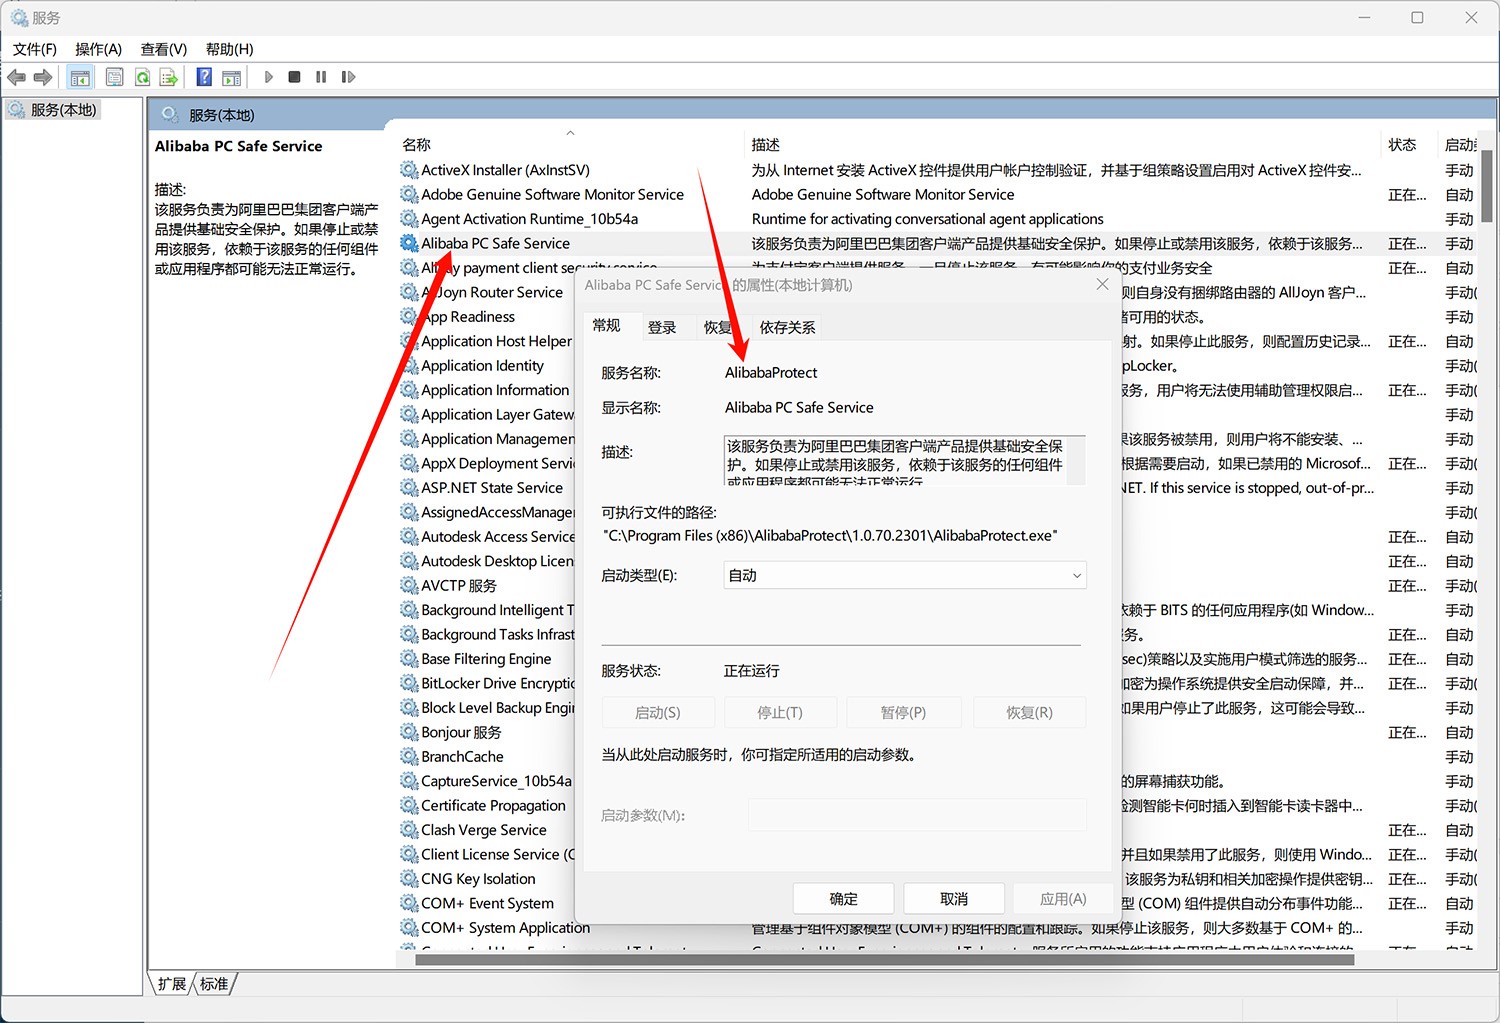This screenshot has height=1023, width=1500.
Task: Switch to the 扩展 tab at the bottom
Action: pyautogui.click(x=172, y=984)
